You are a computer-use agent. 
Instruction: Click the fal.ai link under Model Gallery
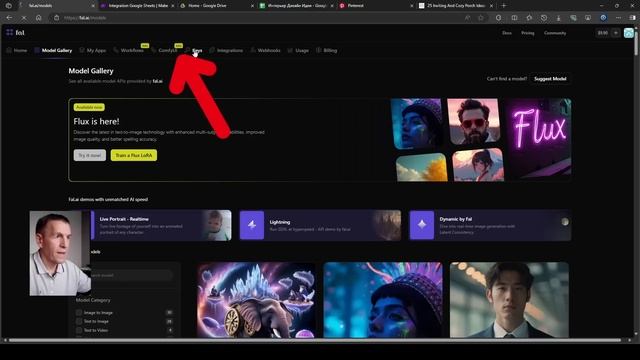click(158, 81)
